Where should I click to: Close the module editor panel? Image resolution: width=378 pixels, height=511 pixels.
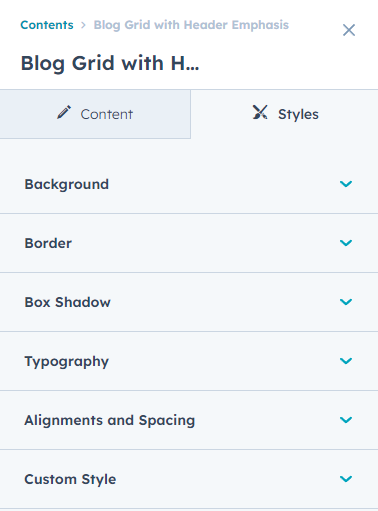pos(349,30)
